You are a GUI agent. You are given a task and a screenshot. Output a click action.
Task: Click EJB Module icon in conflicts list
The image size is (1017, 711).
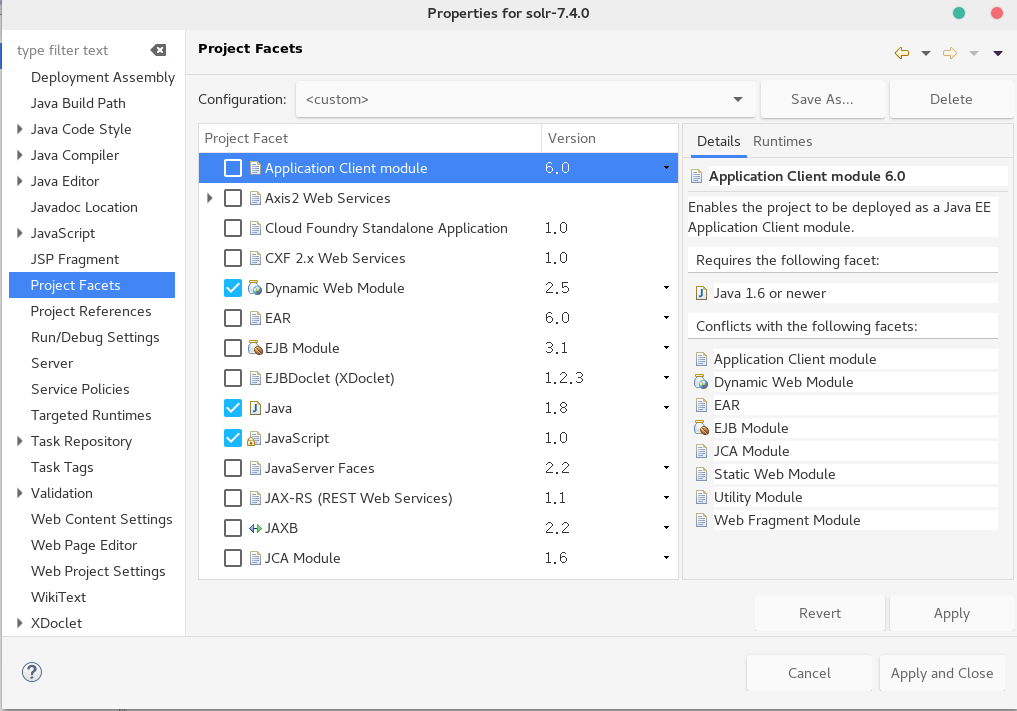pos(701,428)
